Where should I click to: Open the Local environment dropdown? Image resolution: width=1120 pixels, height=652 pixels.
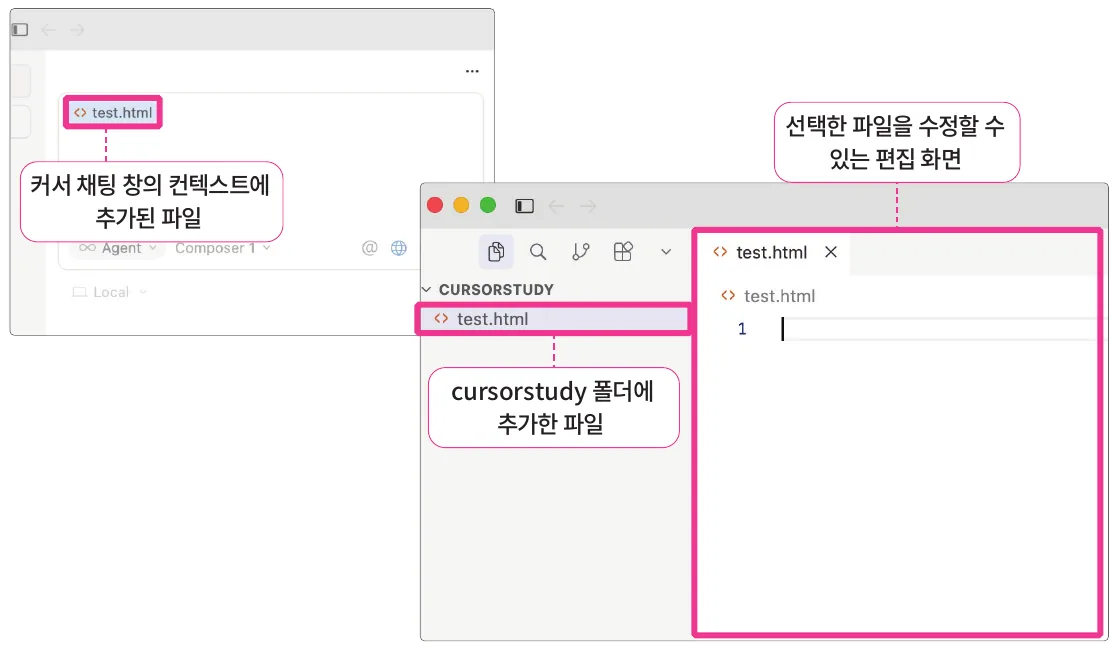(x=110, y=292)
